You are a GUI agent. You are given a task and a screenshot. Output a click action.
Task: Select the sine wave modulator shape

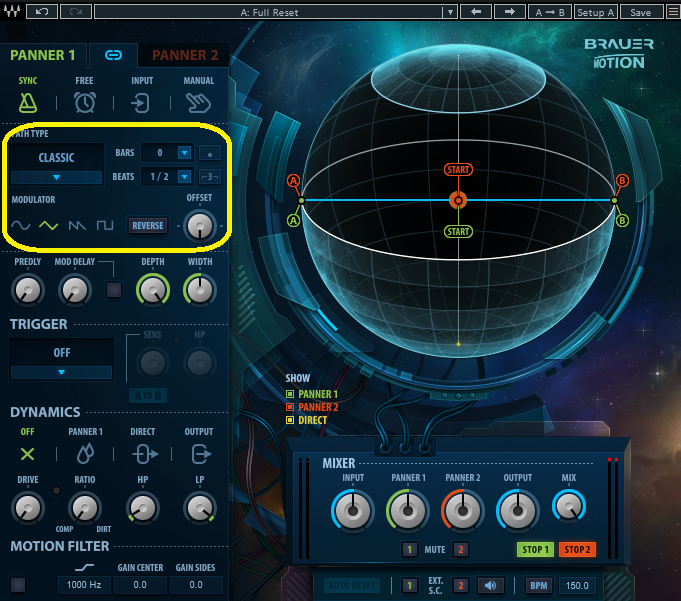21,226
